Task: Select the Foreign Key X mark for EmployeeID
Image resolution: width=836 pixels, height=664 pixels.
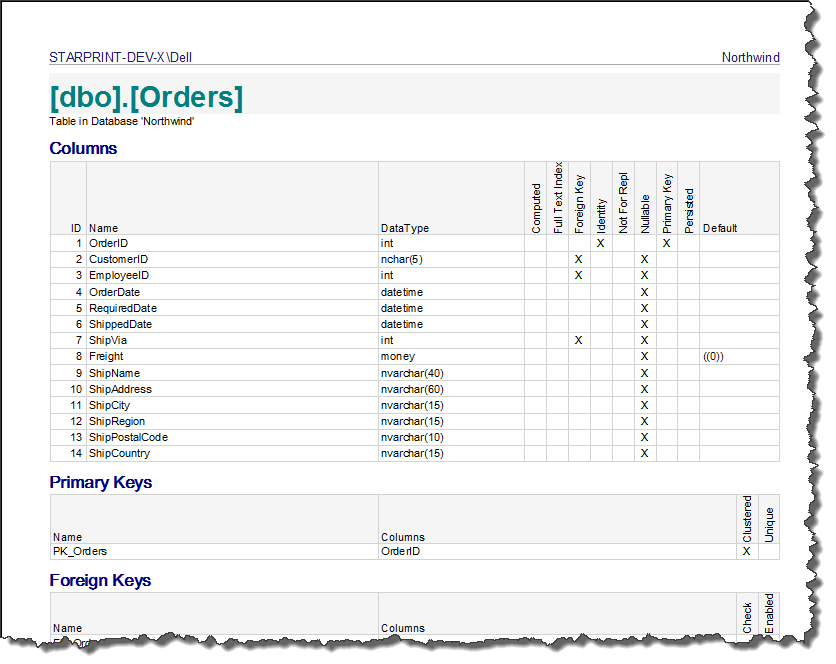Action: click(x=578, y=275)
